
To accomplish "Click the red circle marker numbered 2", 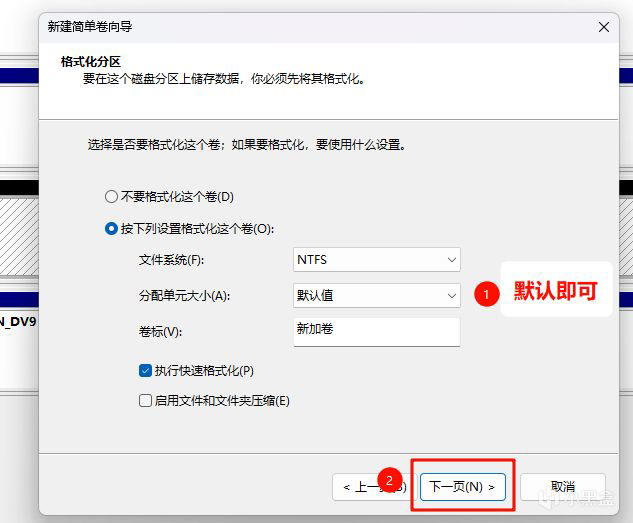I will [x=390, y=480].
